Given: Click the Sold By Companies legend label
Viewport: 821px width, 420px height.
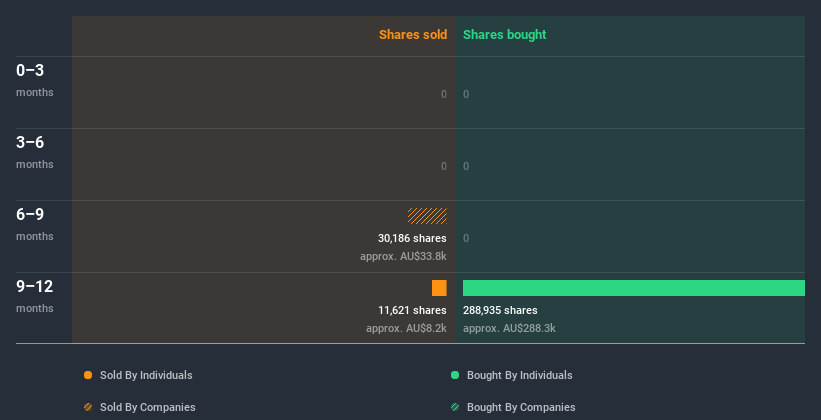Looking at the screenshot, I should click(148, 407).
